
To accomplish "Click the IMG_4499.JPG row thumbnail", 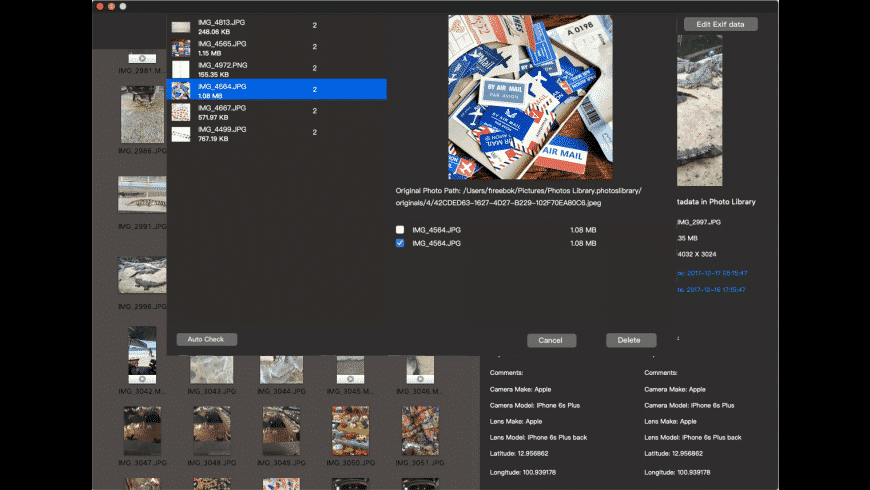I will [181, 134].
